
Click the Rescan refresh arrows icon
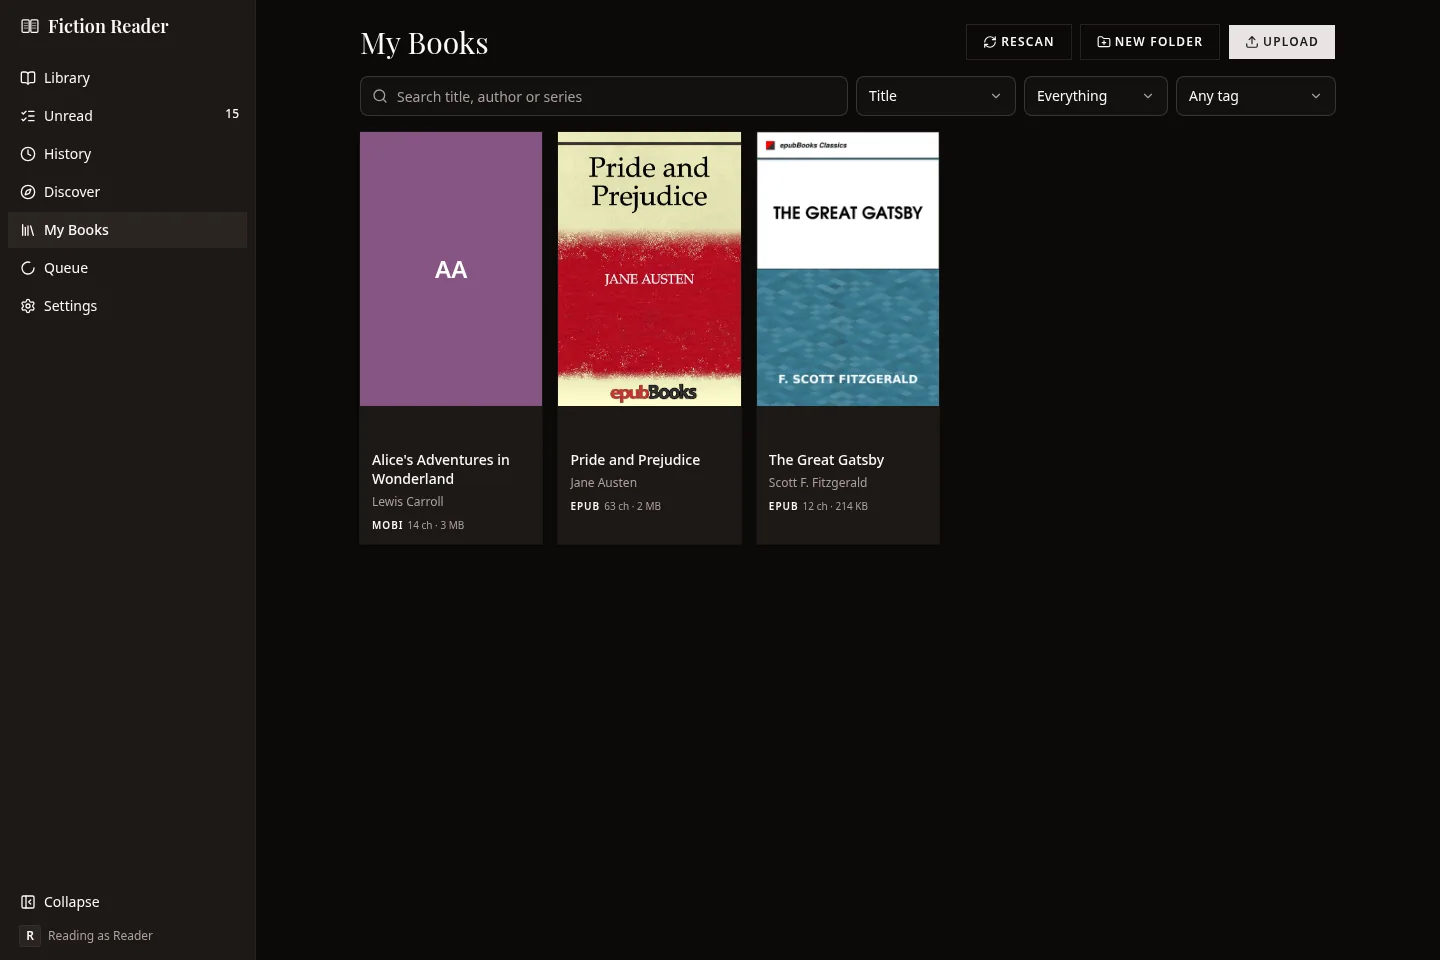(x=990, y=42)
